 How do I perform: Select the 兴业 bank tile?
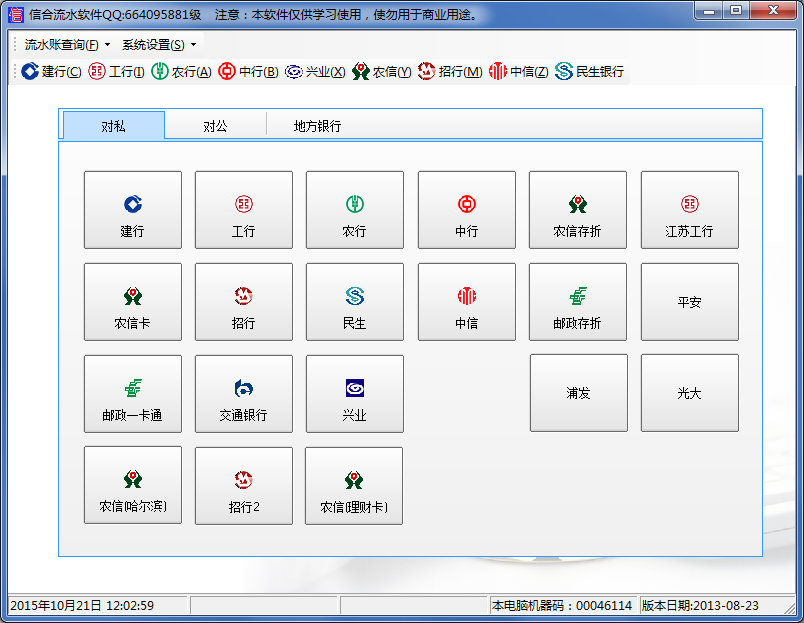355,394
